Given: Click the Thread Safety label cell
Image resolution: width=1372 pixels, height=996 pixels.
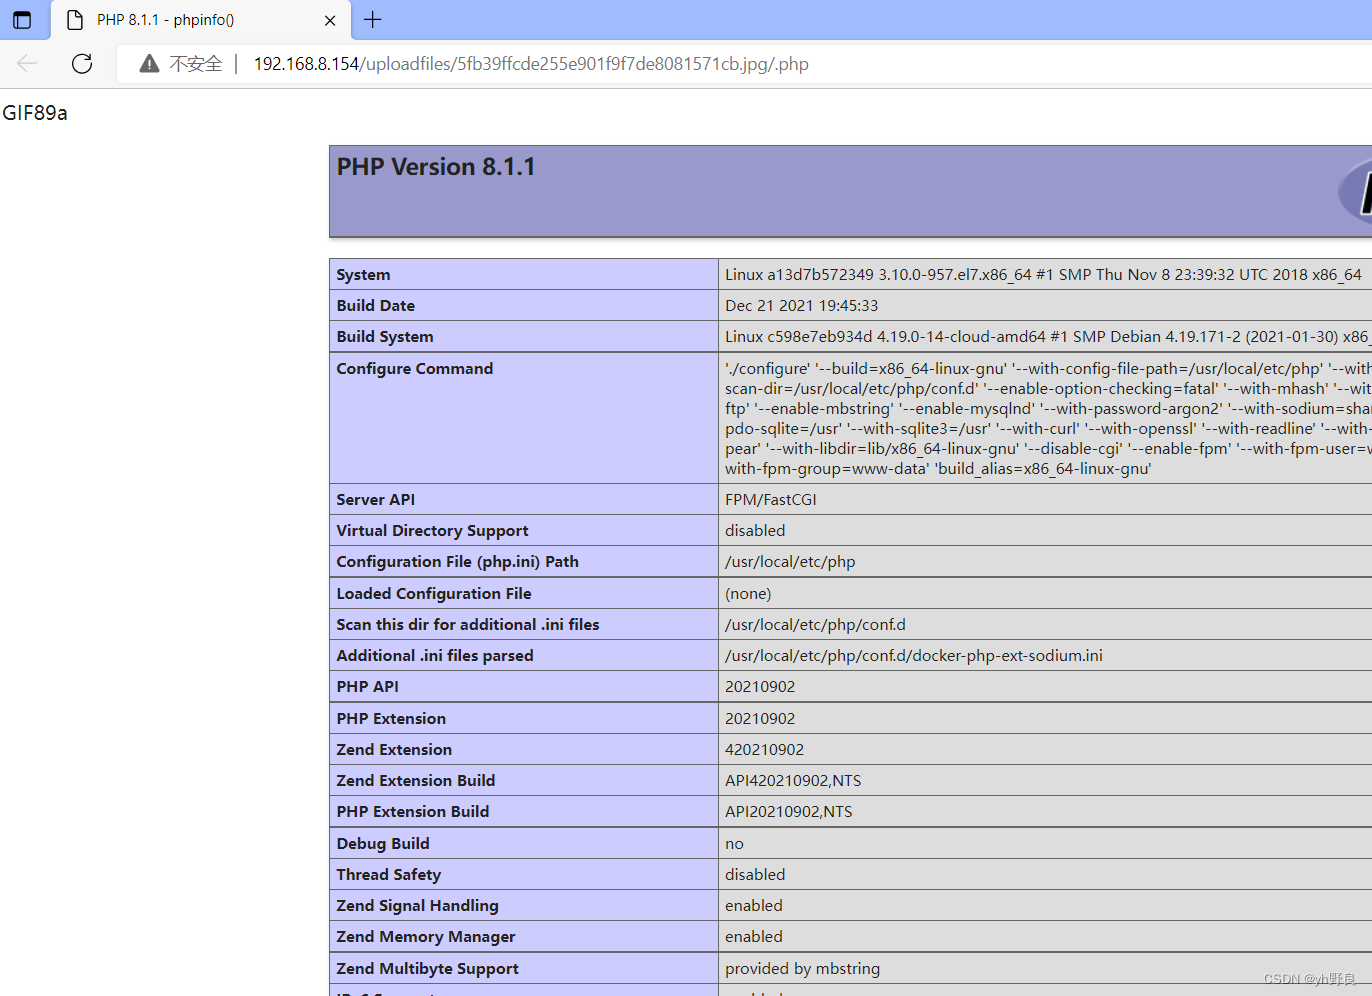Looking at the screenshot, I should point(388,874).
